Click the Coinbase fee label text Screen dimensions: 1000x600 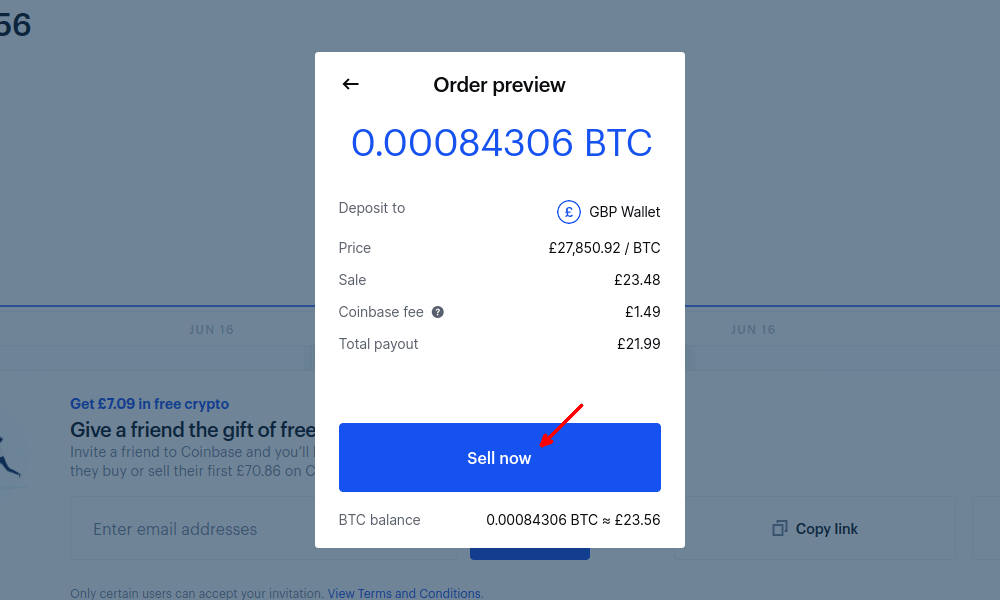[381, 312]
